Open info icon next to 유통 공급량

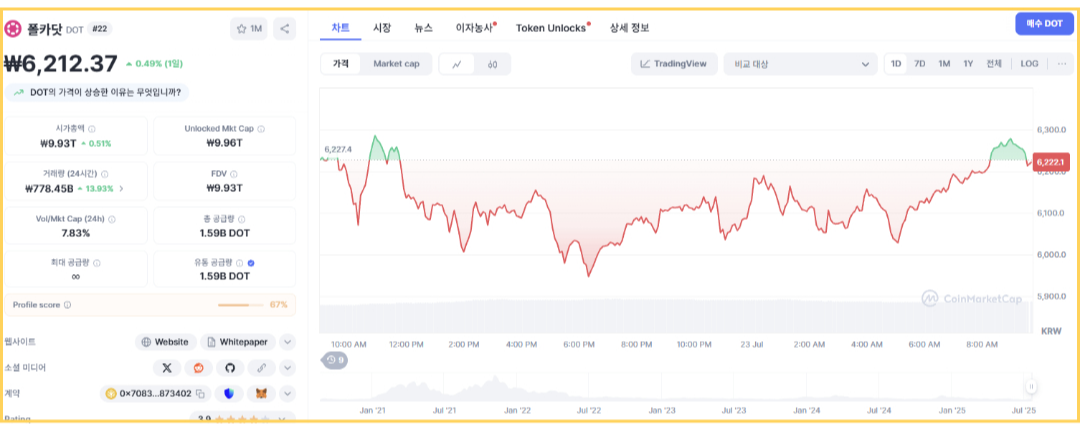coord(240,263)
